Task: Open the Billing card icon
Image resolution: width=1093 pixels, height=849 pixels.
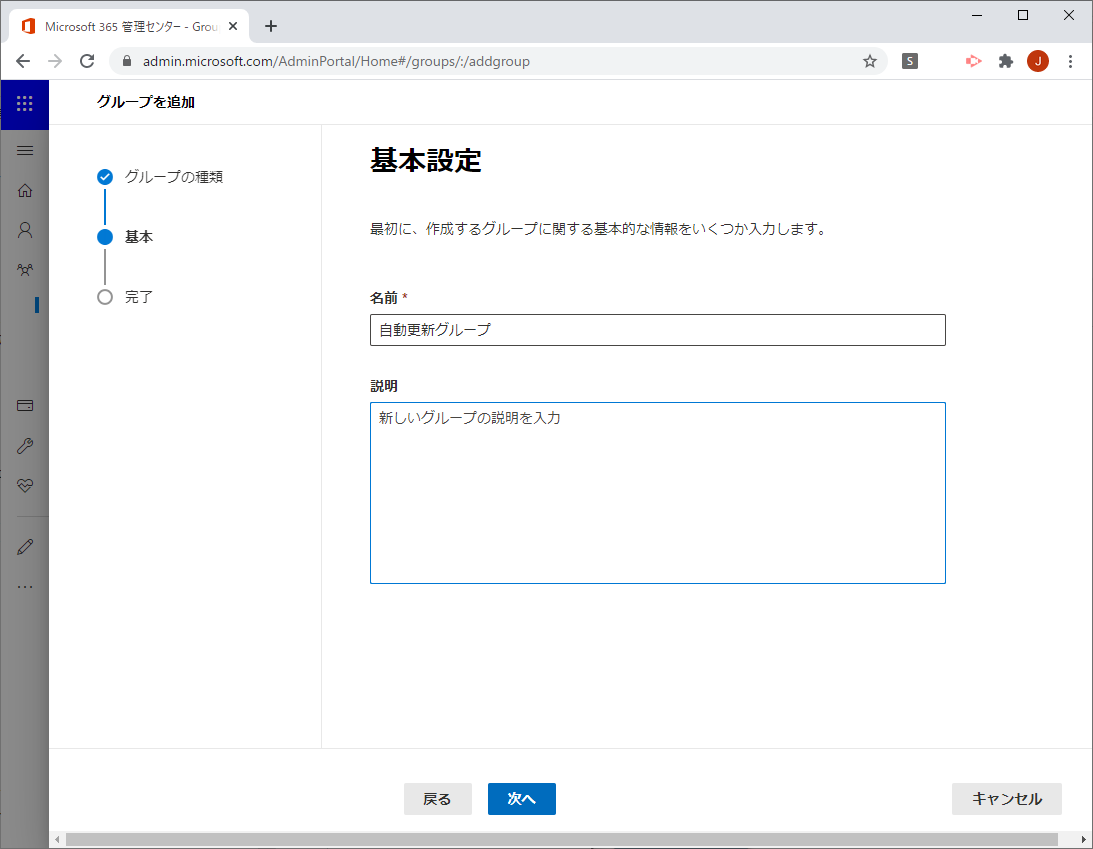Action: (x=25, y=406)
